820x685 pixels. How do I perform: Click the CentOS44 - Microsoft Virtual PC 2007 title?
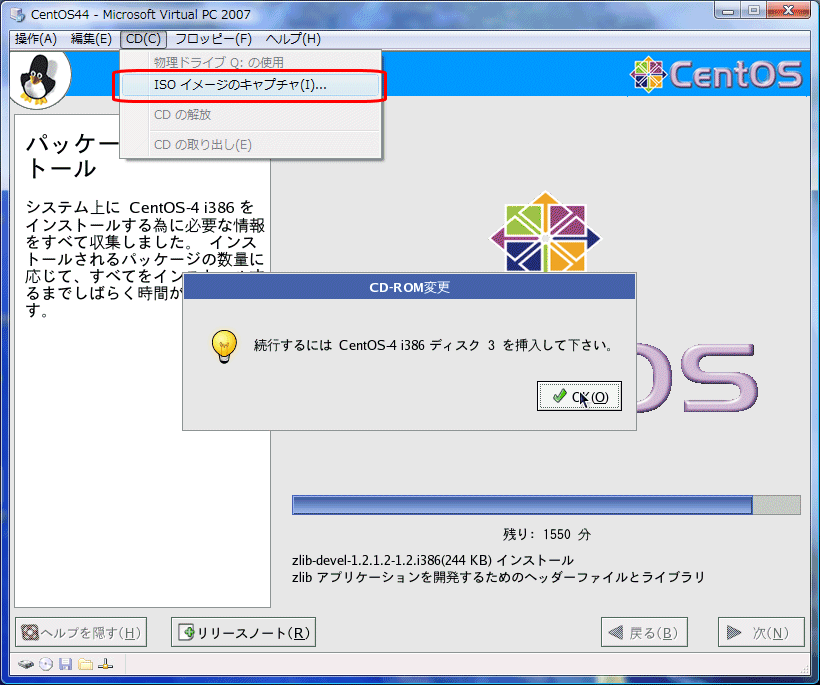tap(141, 14)
